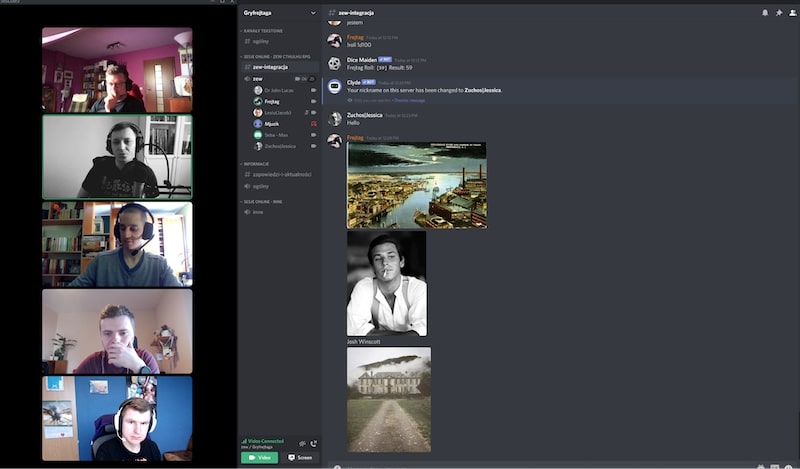Click Seba - Max's green avatar in the voice list
The image size is (800, 469).
(x=258, y=135)
